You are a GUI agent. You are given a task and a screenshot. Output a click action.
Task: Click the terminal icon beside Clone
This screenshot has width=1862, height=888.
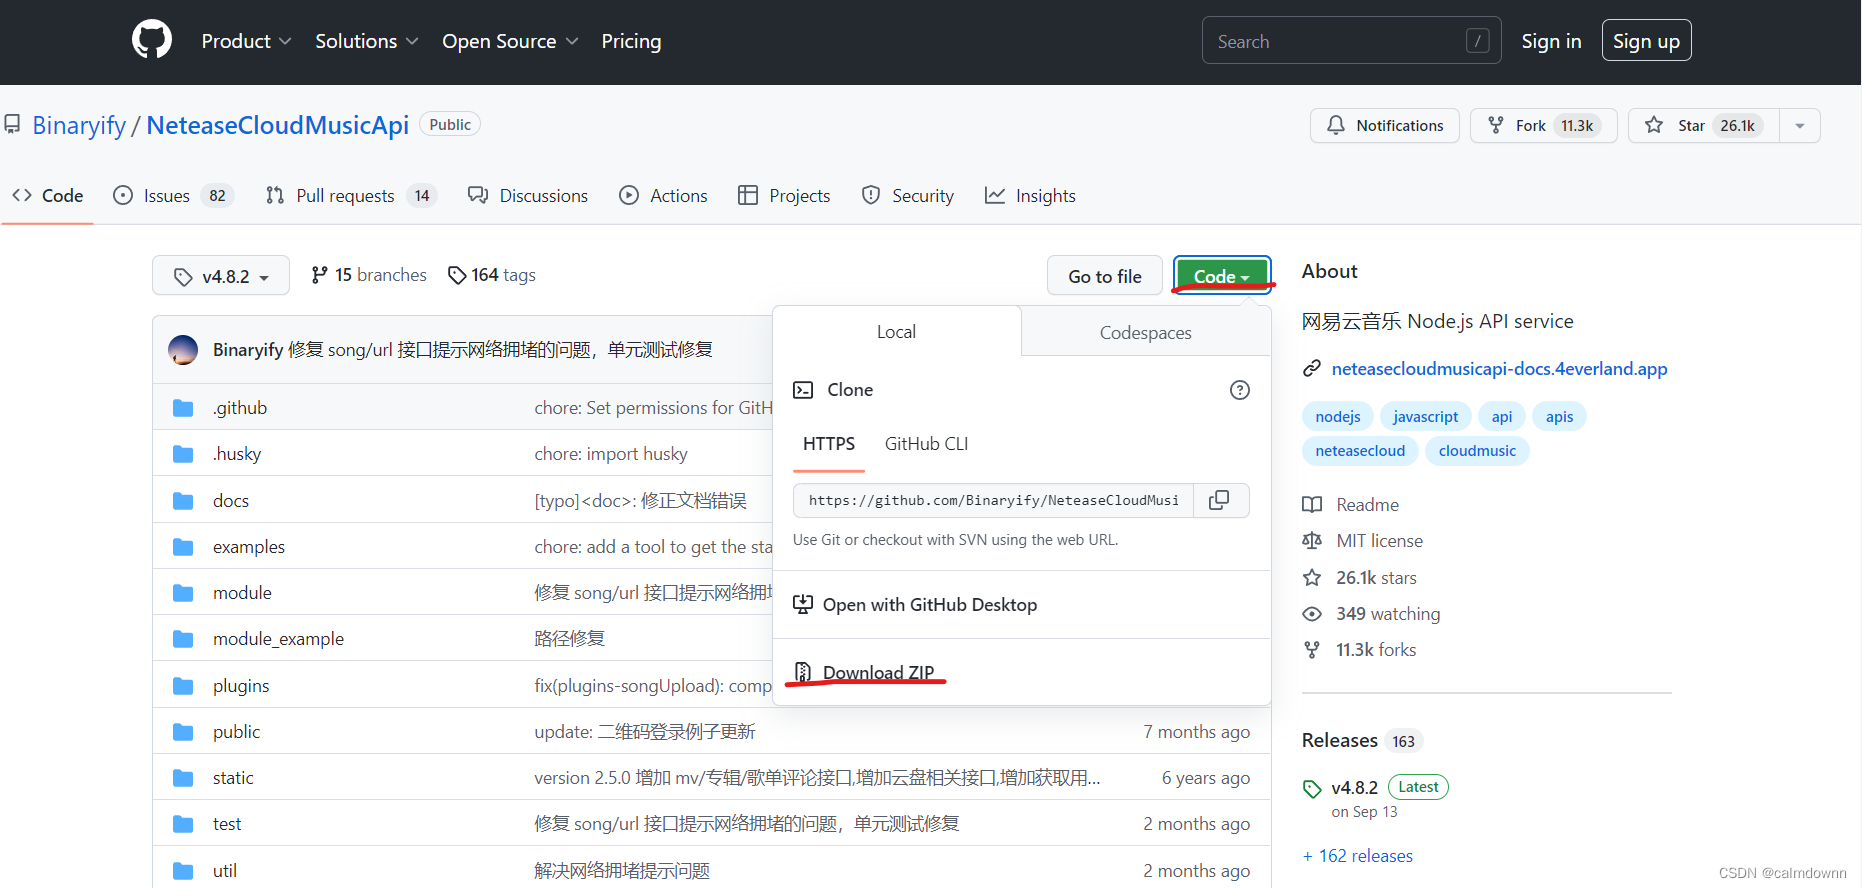[x=803, y=390]
